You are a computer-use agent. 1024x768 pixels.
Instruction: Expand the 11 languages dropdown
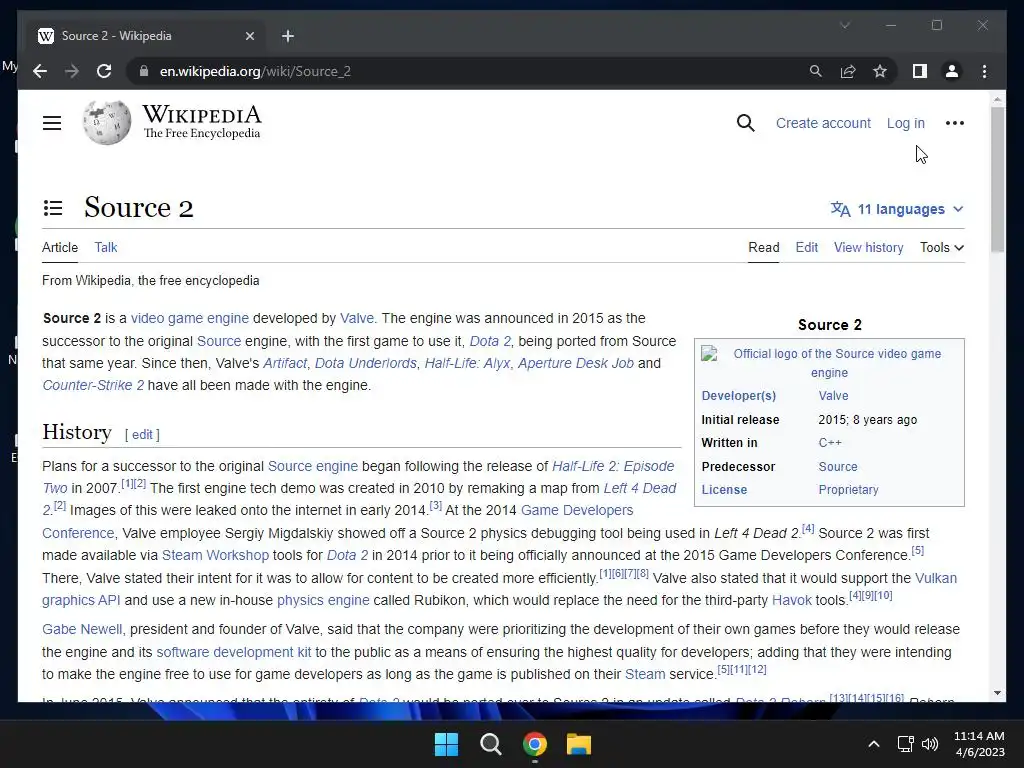[897, 209]
